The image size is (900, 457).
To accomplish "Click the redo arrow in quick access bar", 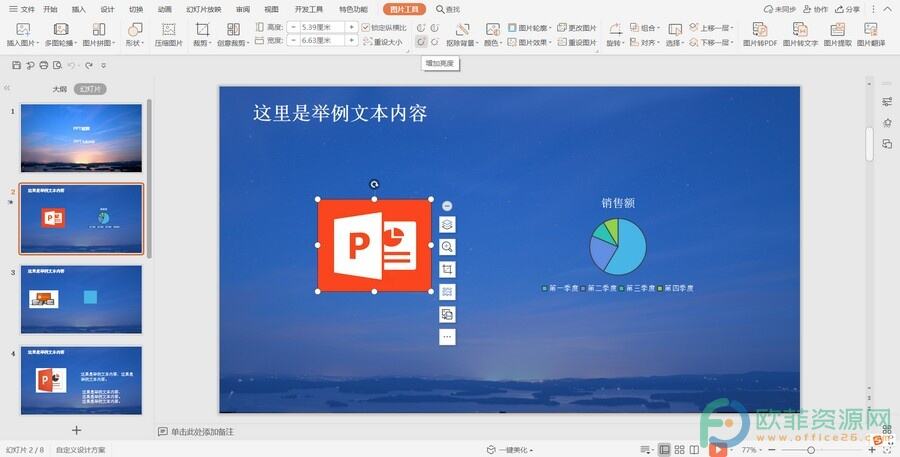I will pyautogui.click(x=89, y=65).
